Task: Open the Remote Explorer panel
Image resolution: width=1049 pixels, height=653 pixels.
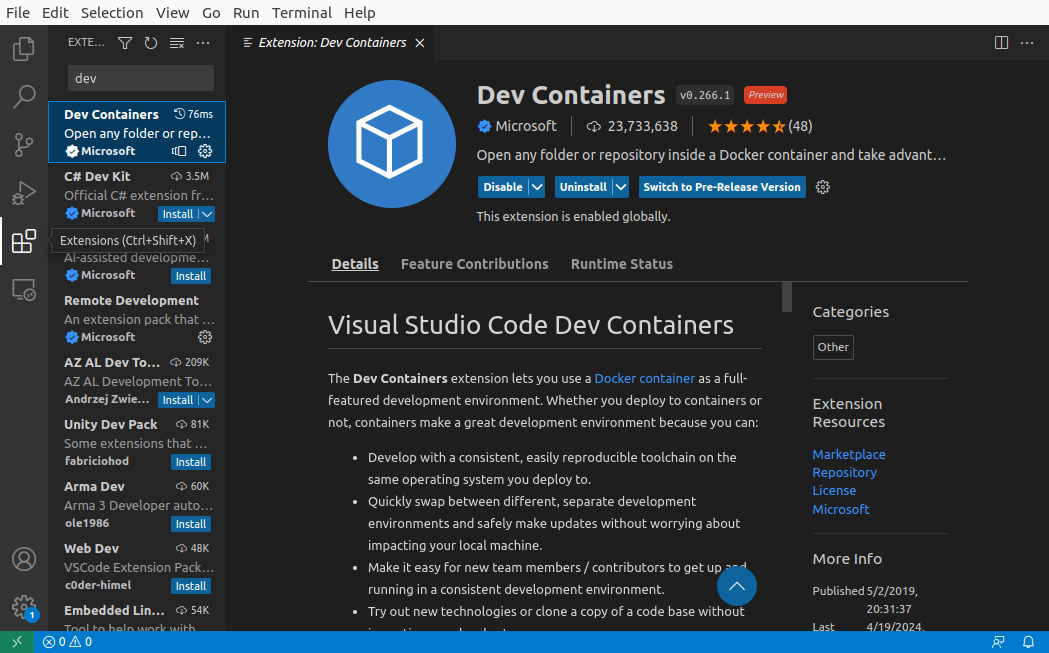Action: pyautogui.click(x=23, y=289)
